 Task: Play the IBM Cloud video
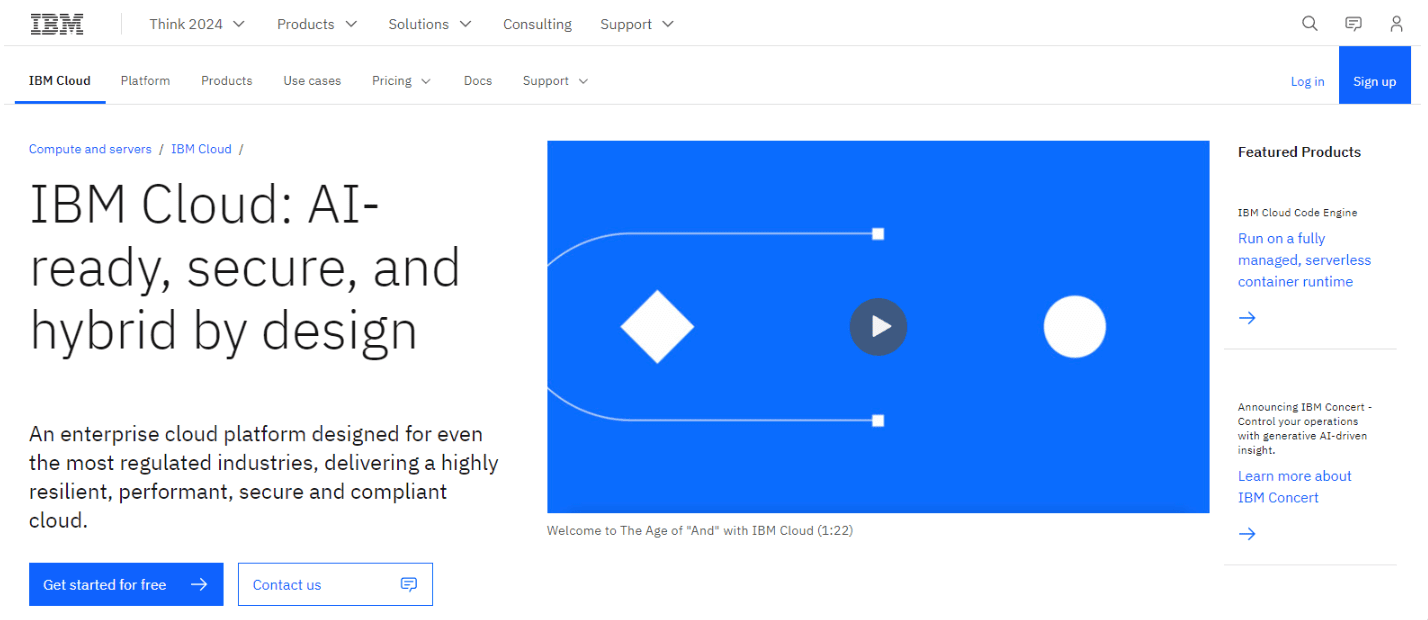tap(878, 327)
